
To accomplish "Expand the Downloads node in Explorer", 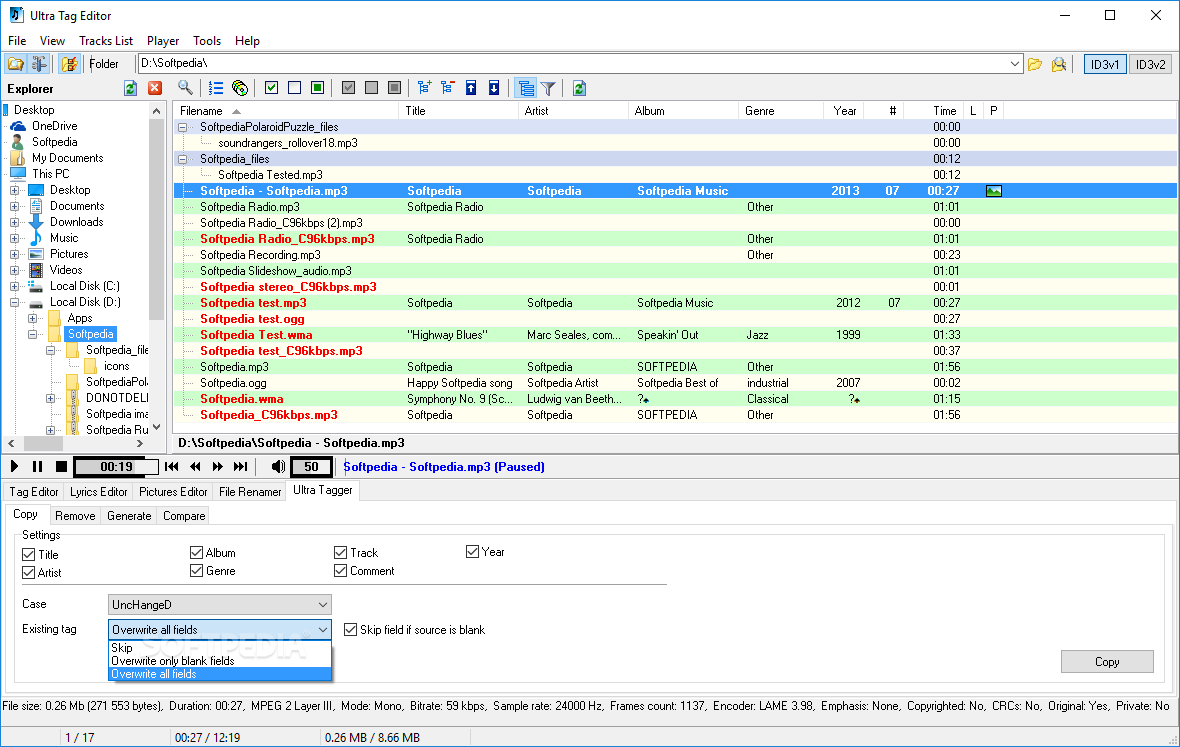I will pos(14,223).
